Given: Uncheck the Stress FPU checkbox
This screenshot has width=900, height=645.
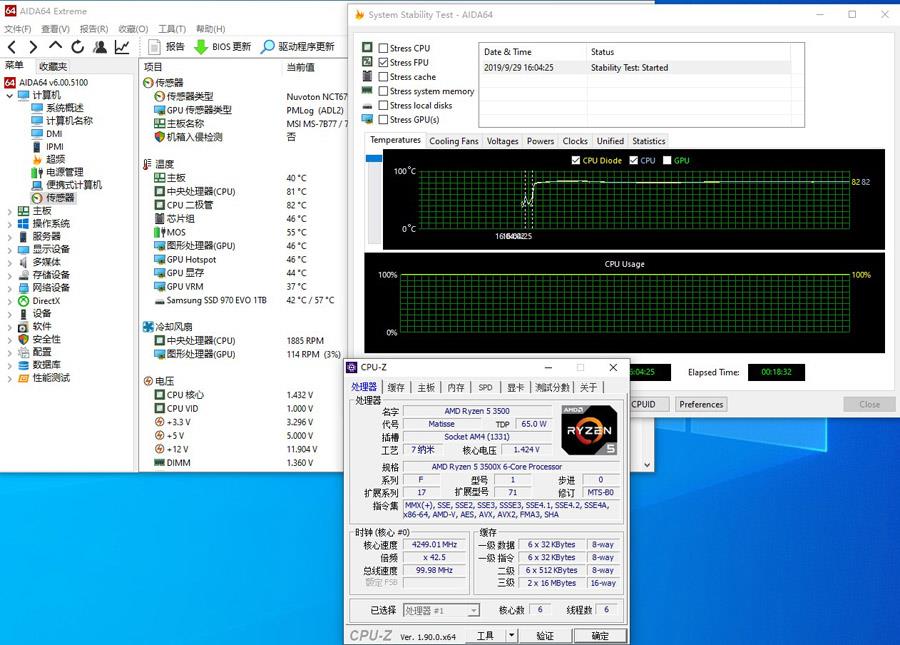Looking at the screenshot, I should [383, 63].
